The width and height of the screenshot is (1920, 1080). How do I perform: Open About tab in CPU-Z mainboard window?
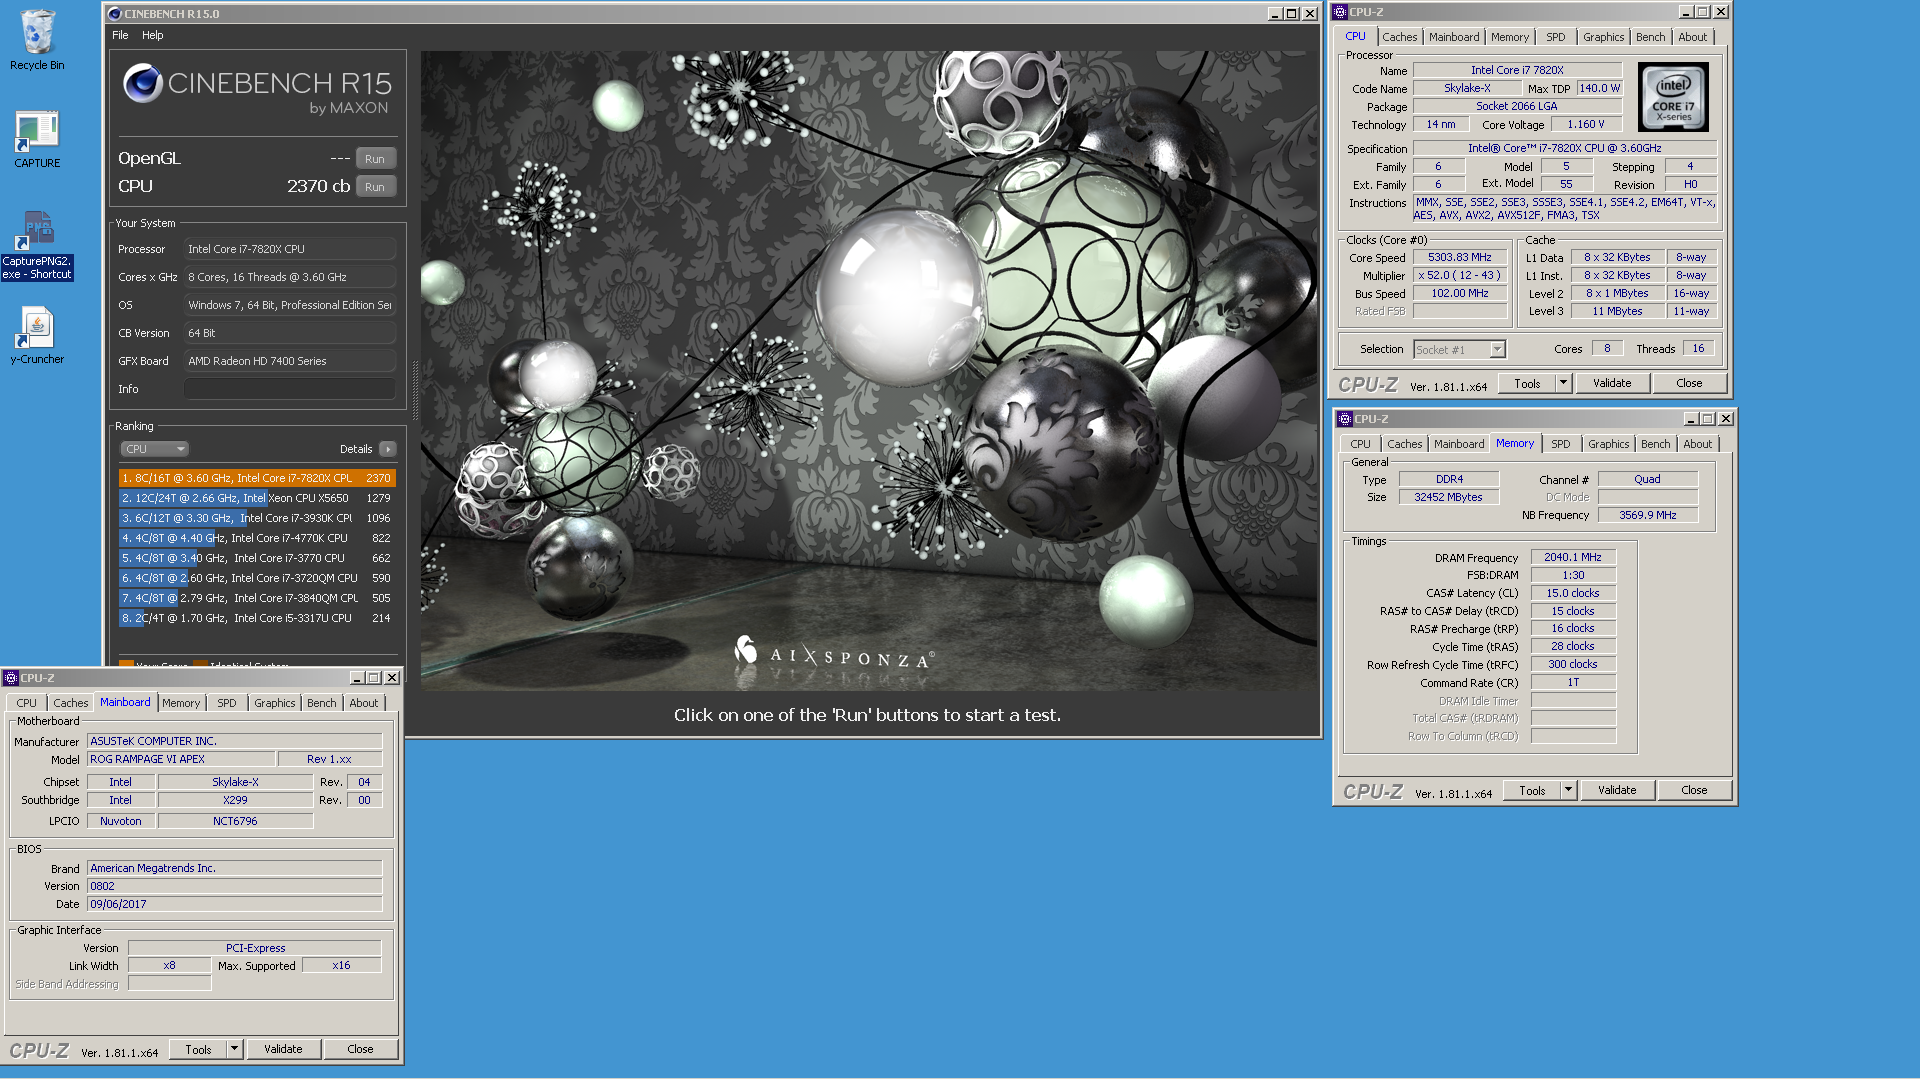[363, 703]
